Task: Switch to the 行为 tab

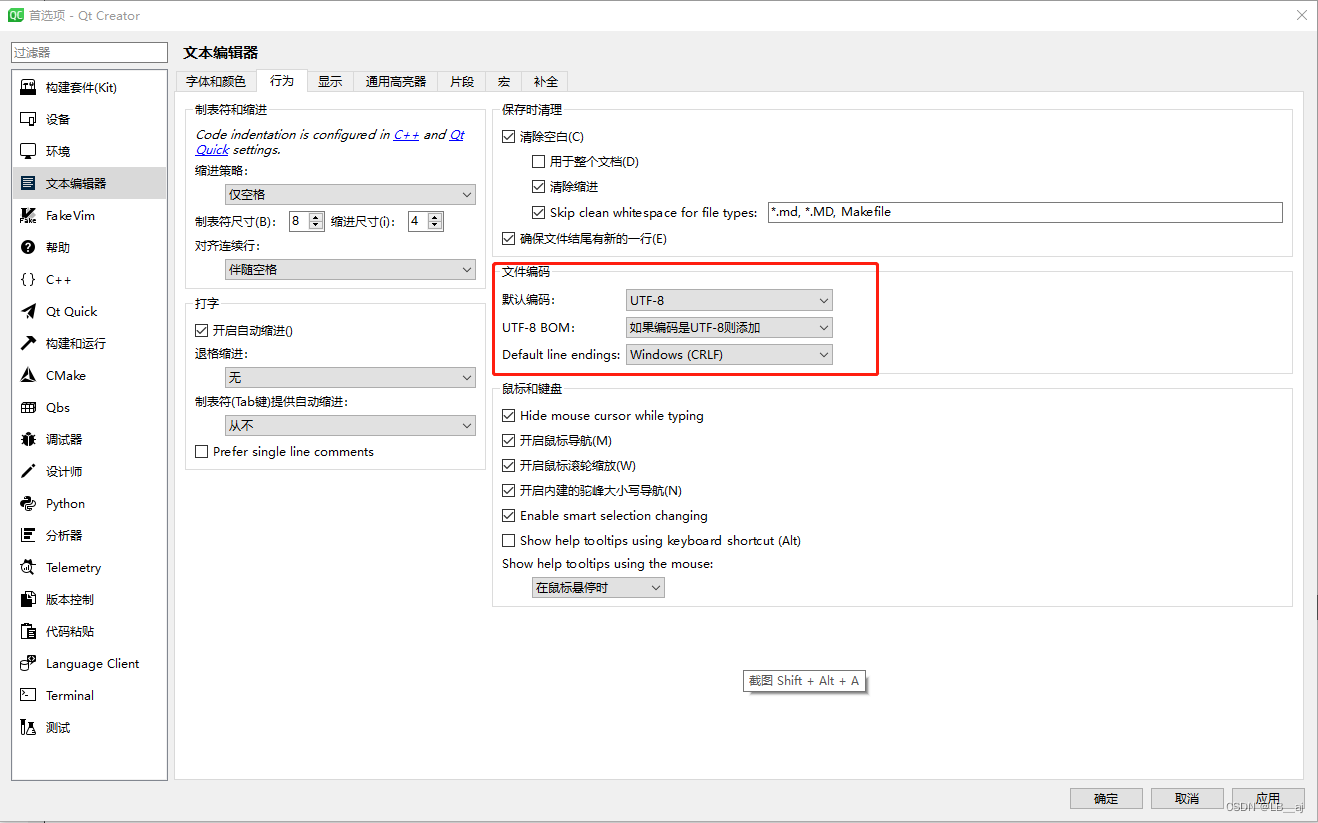Action: click(x=281, y=80)
